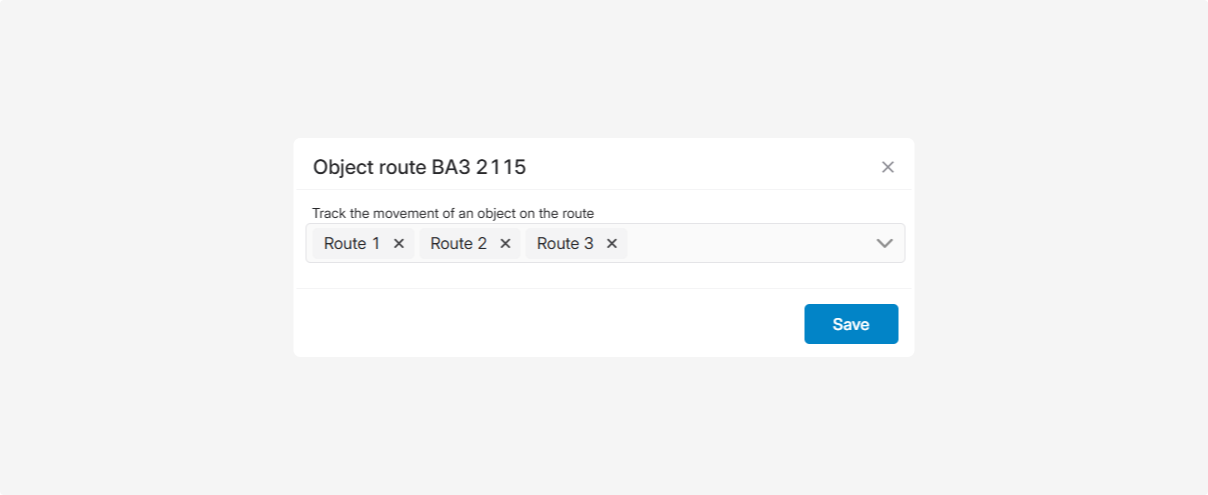Select the Route 1 tag label
The image size is (1208, 495).
352,243
